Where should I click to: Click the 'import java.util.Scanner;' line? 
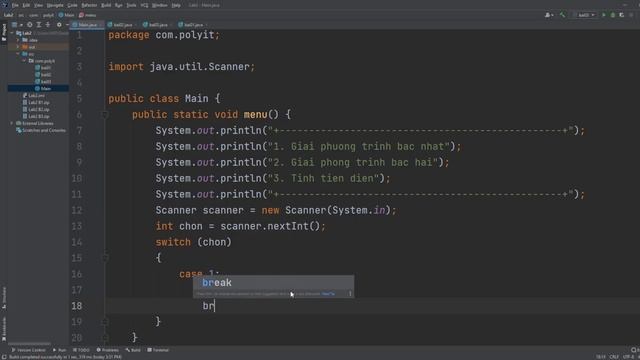coord(182,67)
